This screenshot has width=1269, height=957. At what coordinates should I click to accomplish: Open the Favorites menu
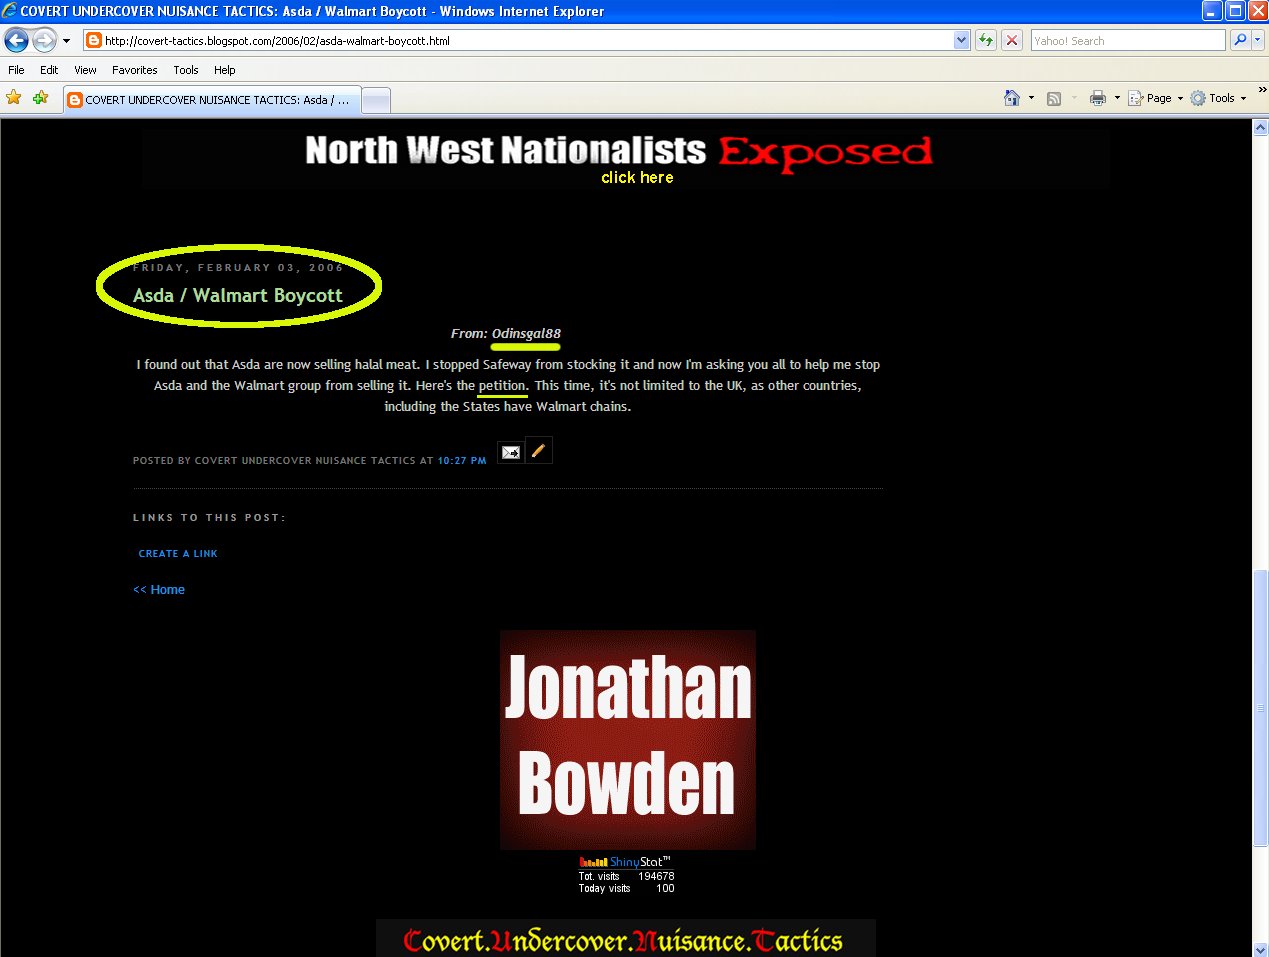[134, 70]
